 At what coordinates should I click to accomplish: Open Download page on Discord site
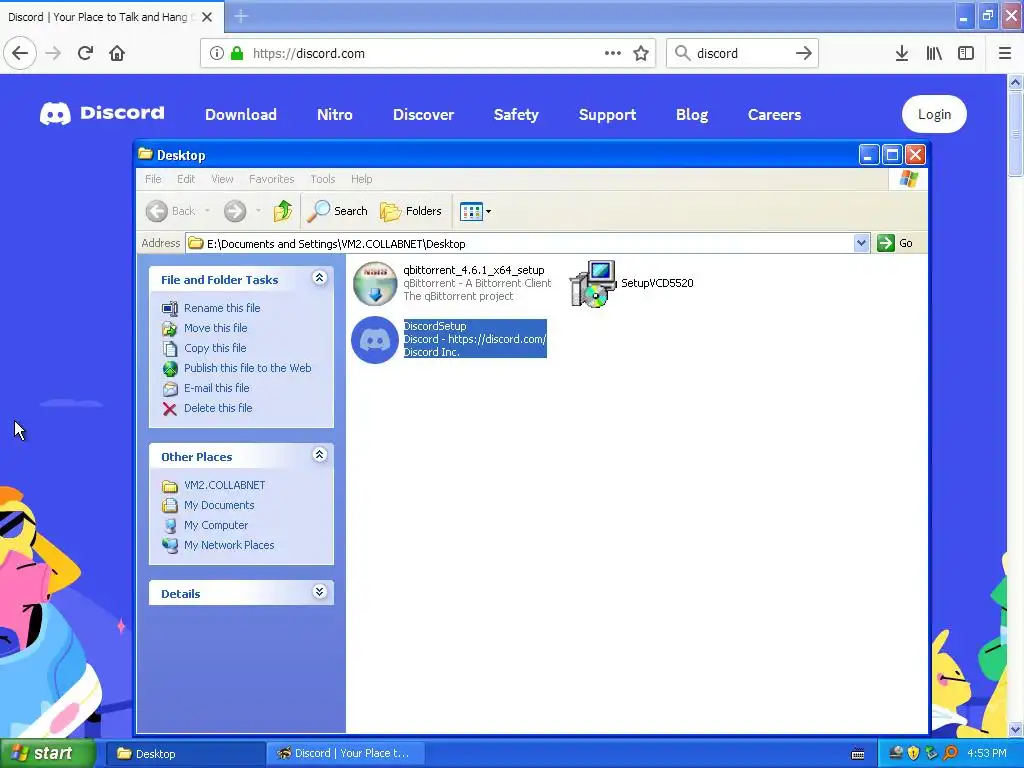(x=241, y=114)
